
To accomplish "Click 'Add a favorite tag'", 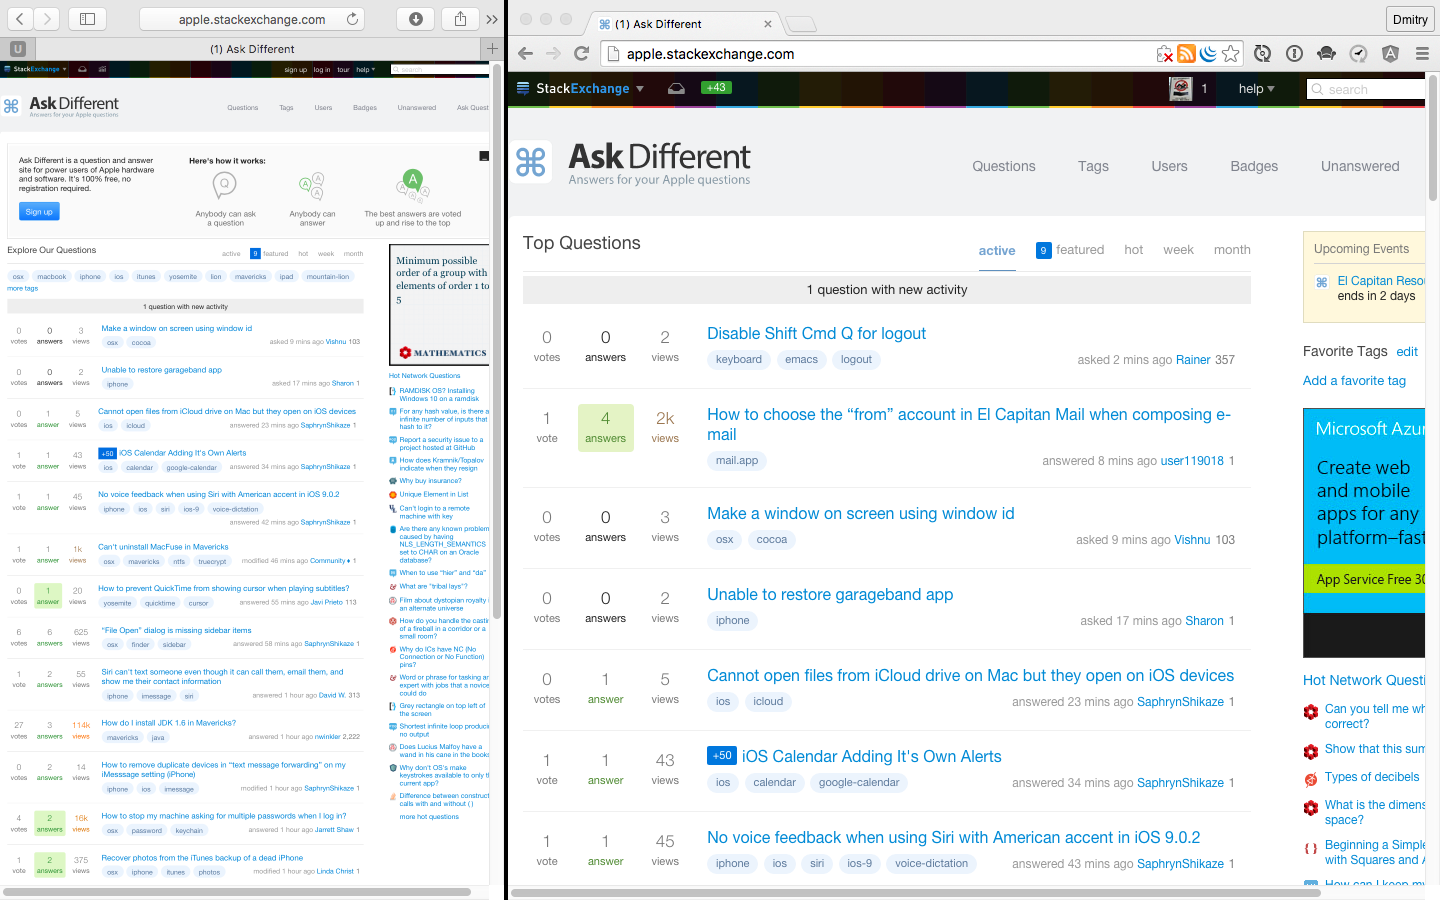I will click(x=1354, y=381).
